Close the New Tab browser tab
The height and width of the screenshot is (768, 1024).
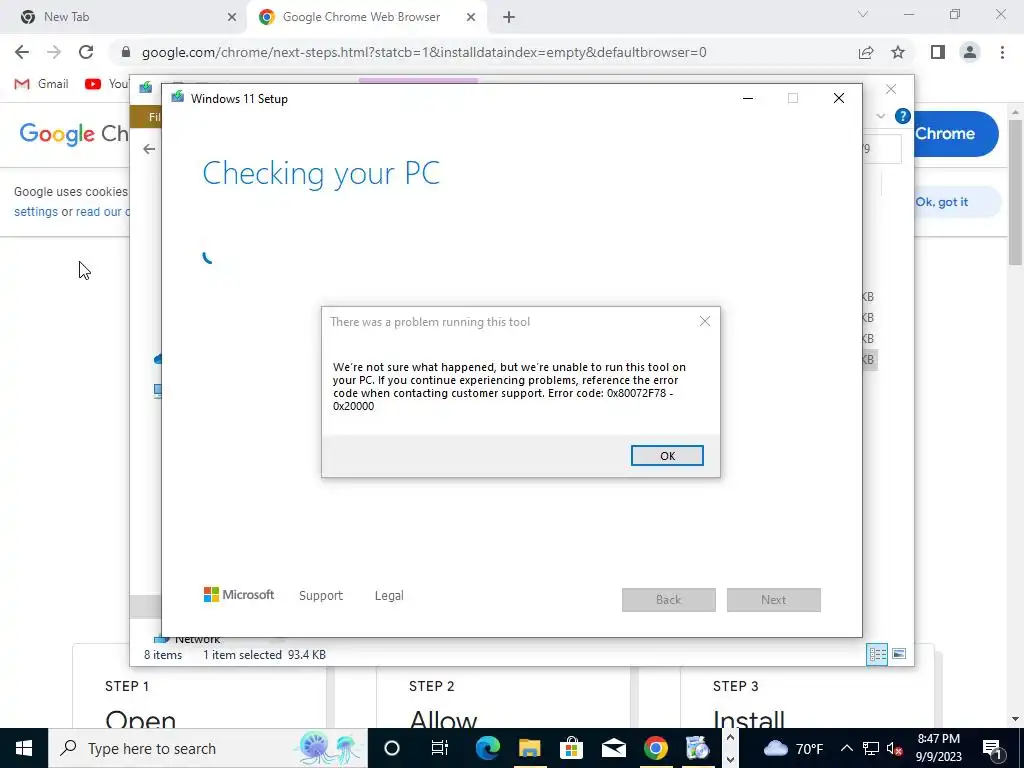231,18
